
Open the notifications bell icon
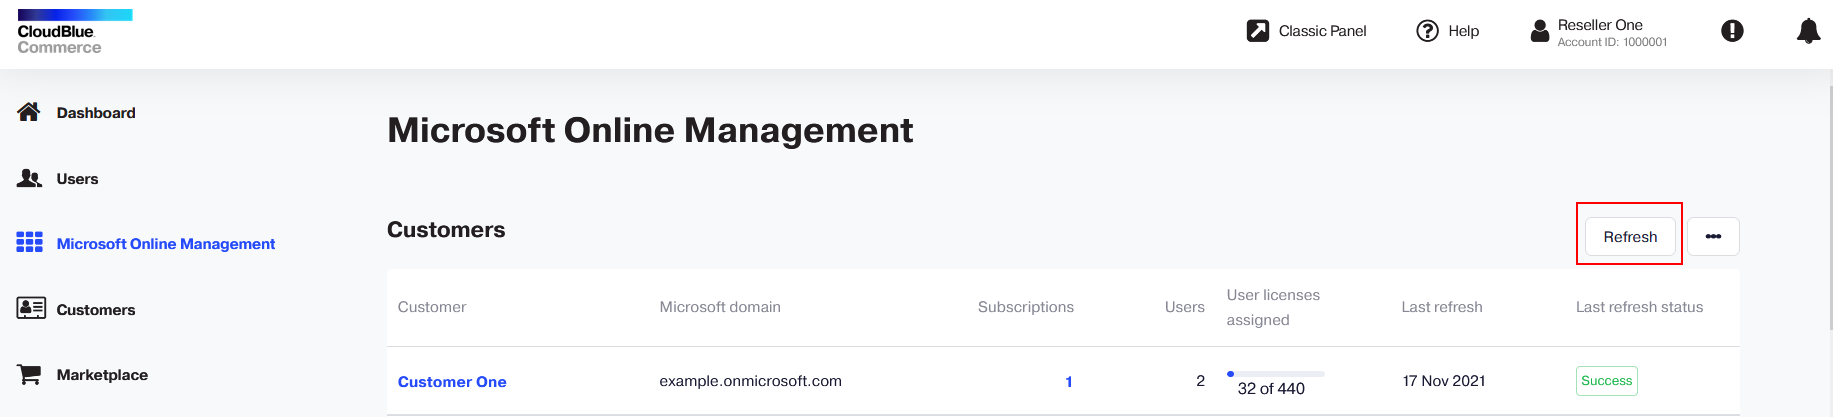[x=1808, y=31]
